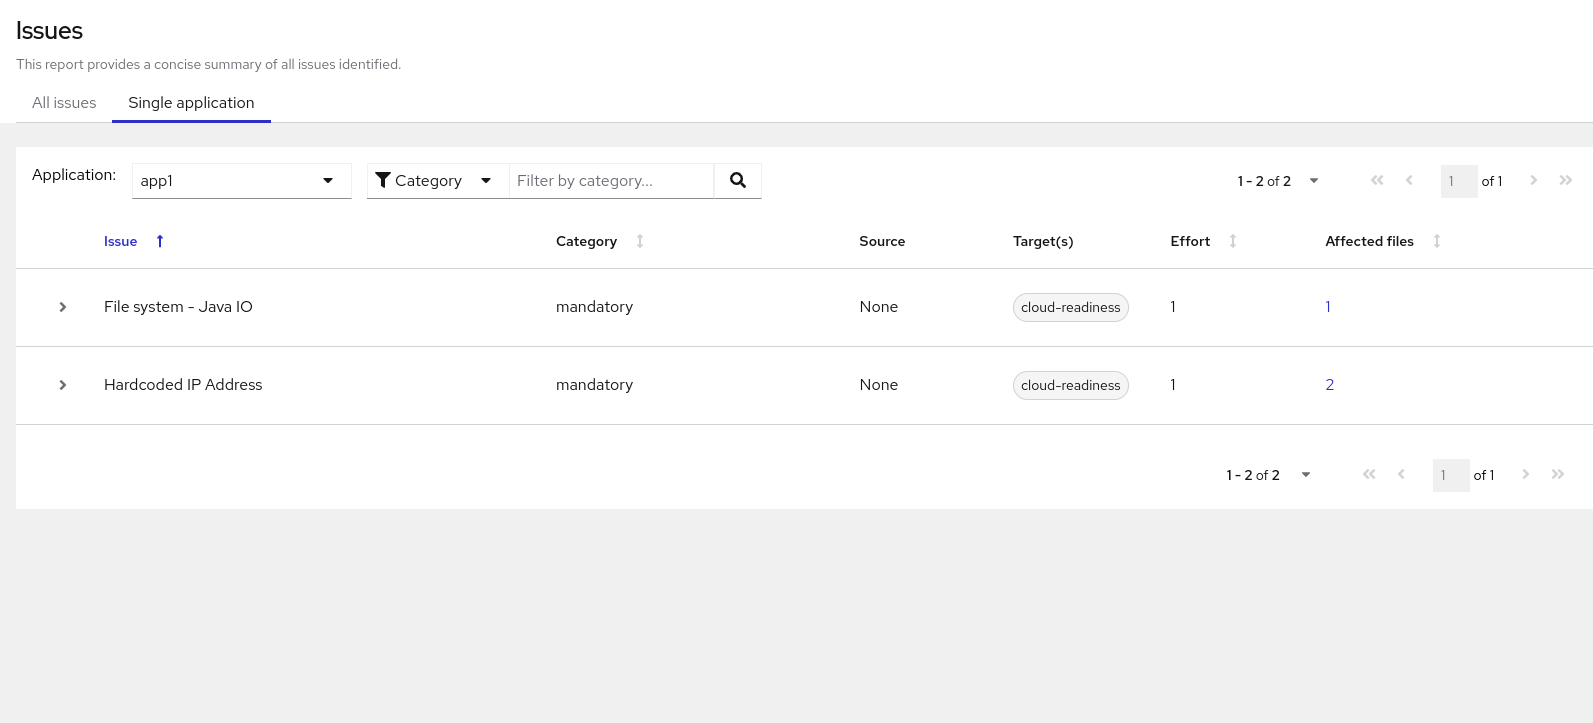The width and height of the screenshot is (1593, 723).
Task: Click the search magnifier icon
Action: point(738,181)
